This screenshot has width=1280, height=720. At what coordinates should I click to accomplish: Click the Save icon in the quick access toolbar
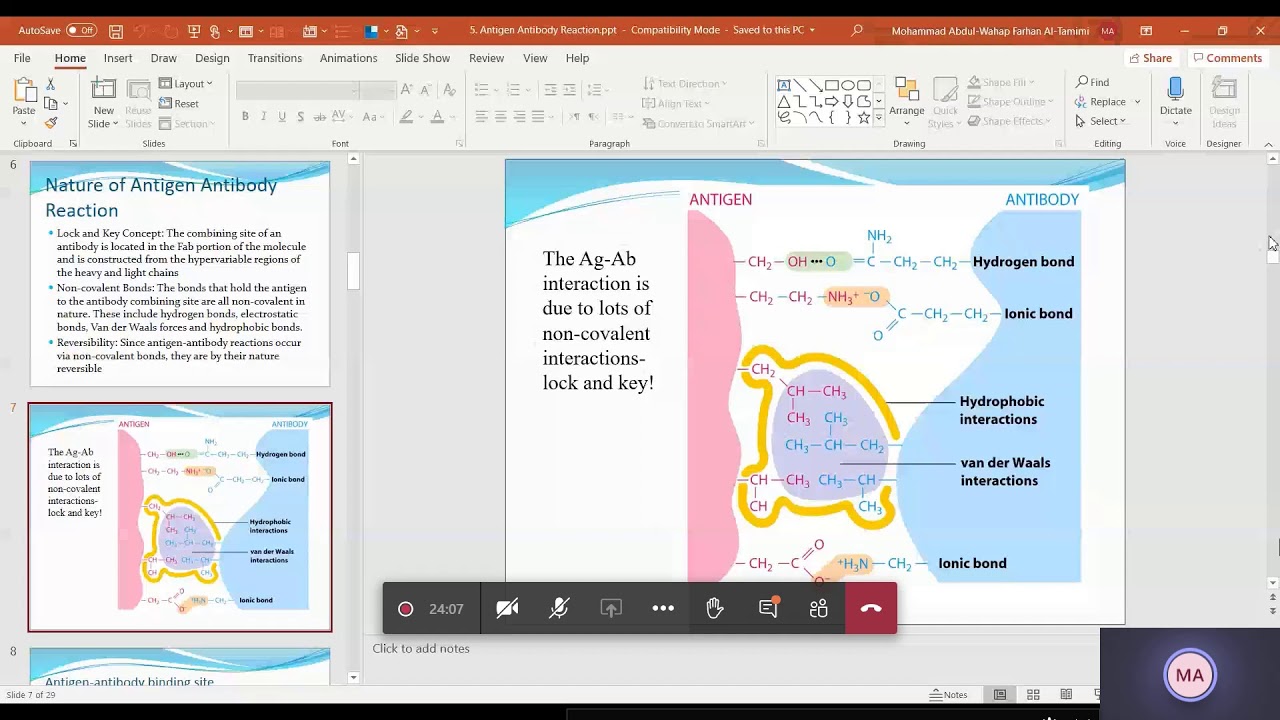117,31
